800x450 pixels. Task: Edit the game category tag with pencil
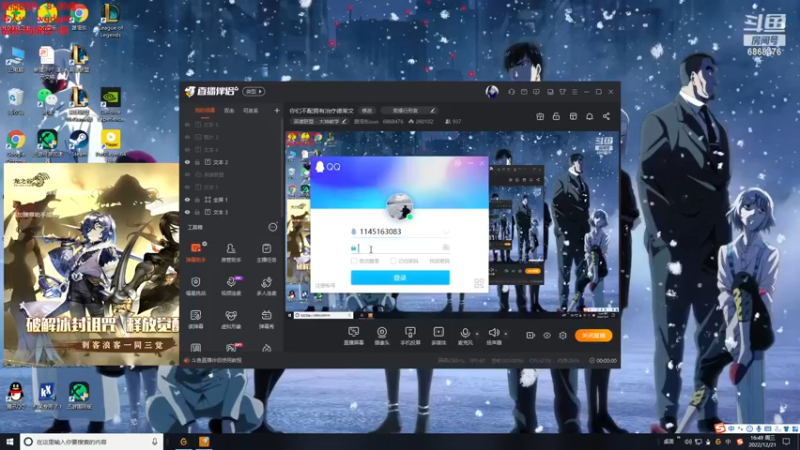344,121
